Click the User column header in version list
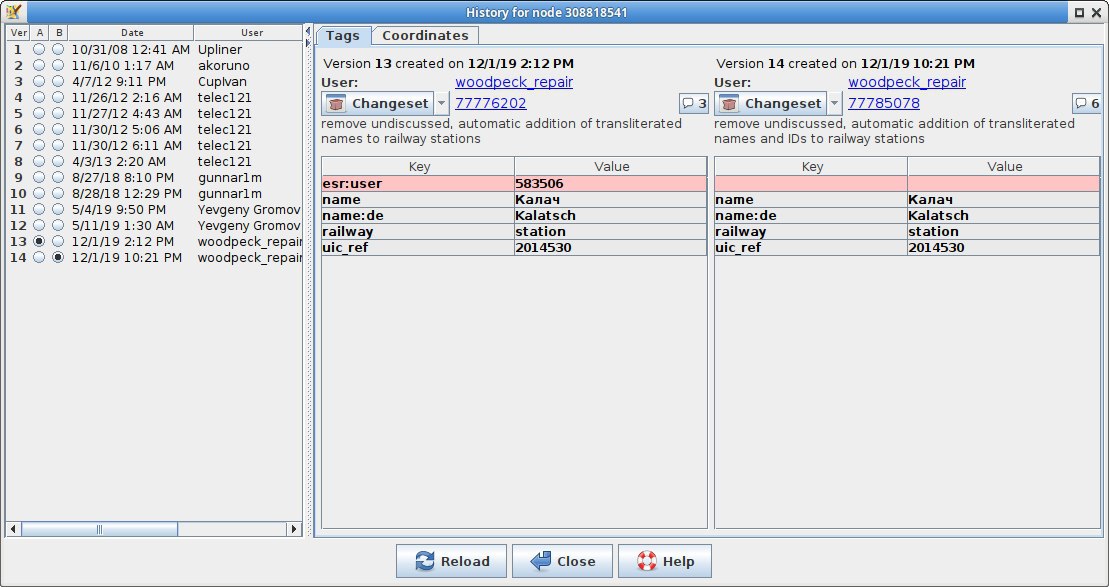Viewport: 1109px width, 587px height. pos(248,33)
